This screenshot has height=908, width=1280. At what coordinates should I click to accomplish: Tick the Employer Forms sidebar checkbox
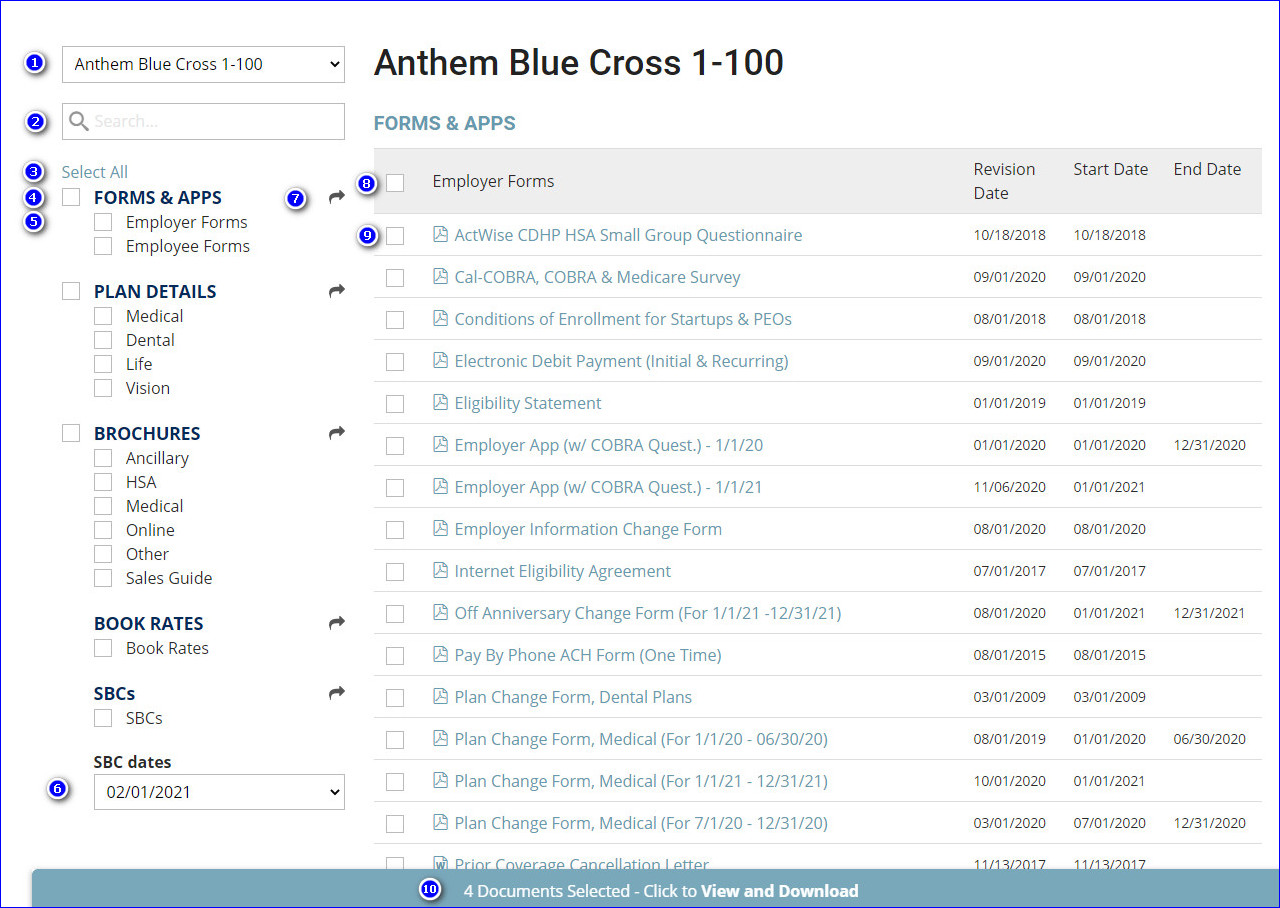coord(103,222)
